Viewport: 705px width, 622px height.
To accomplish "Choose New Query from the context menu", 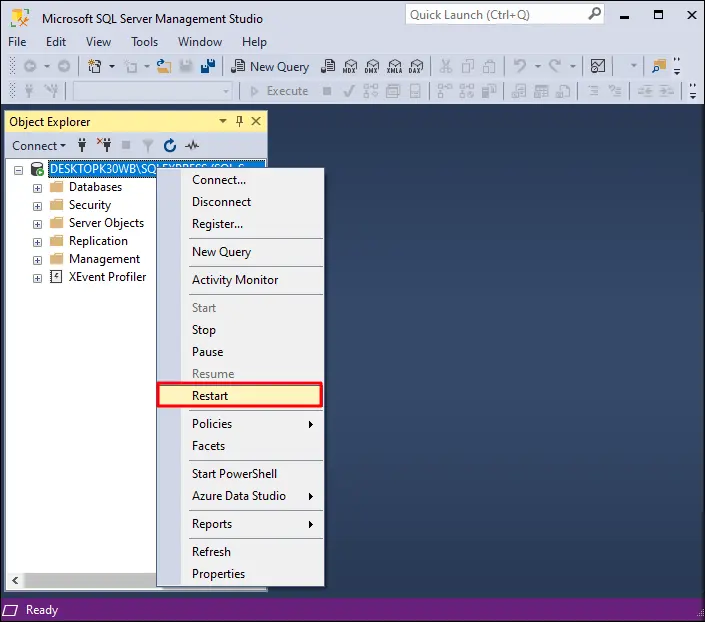I will [x=240, y=251].
